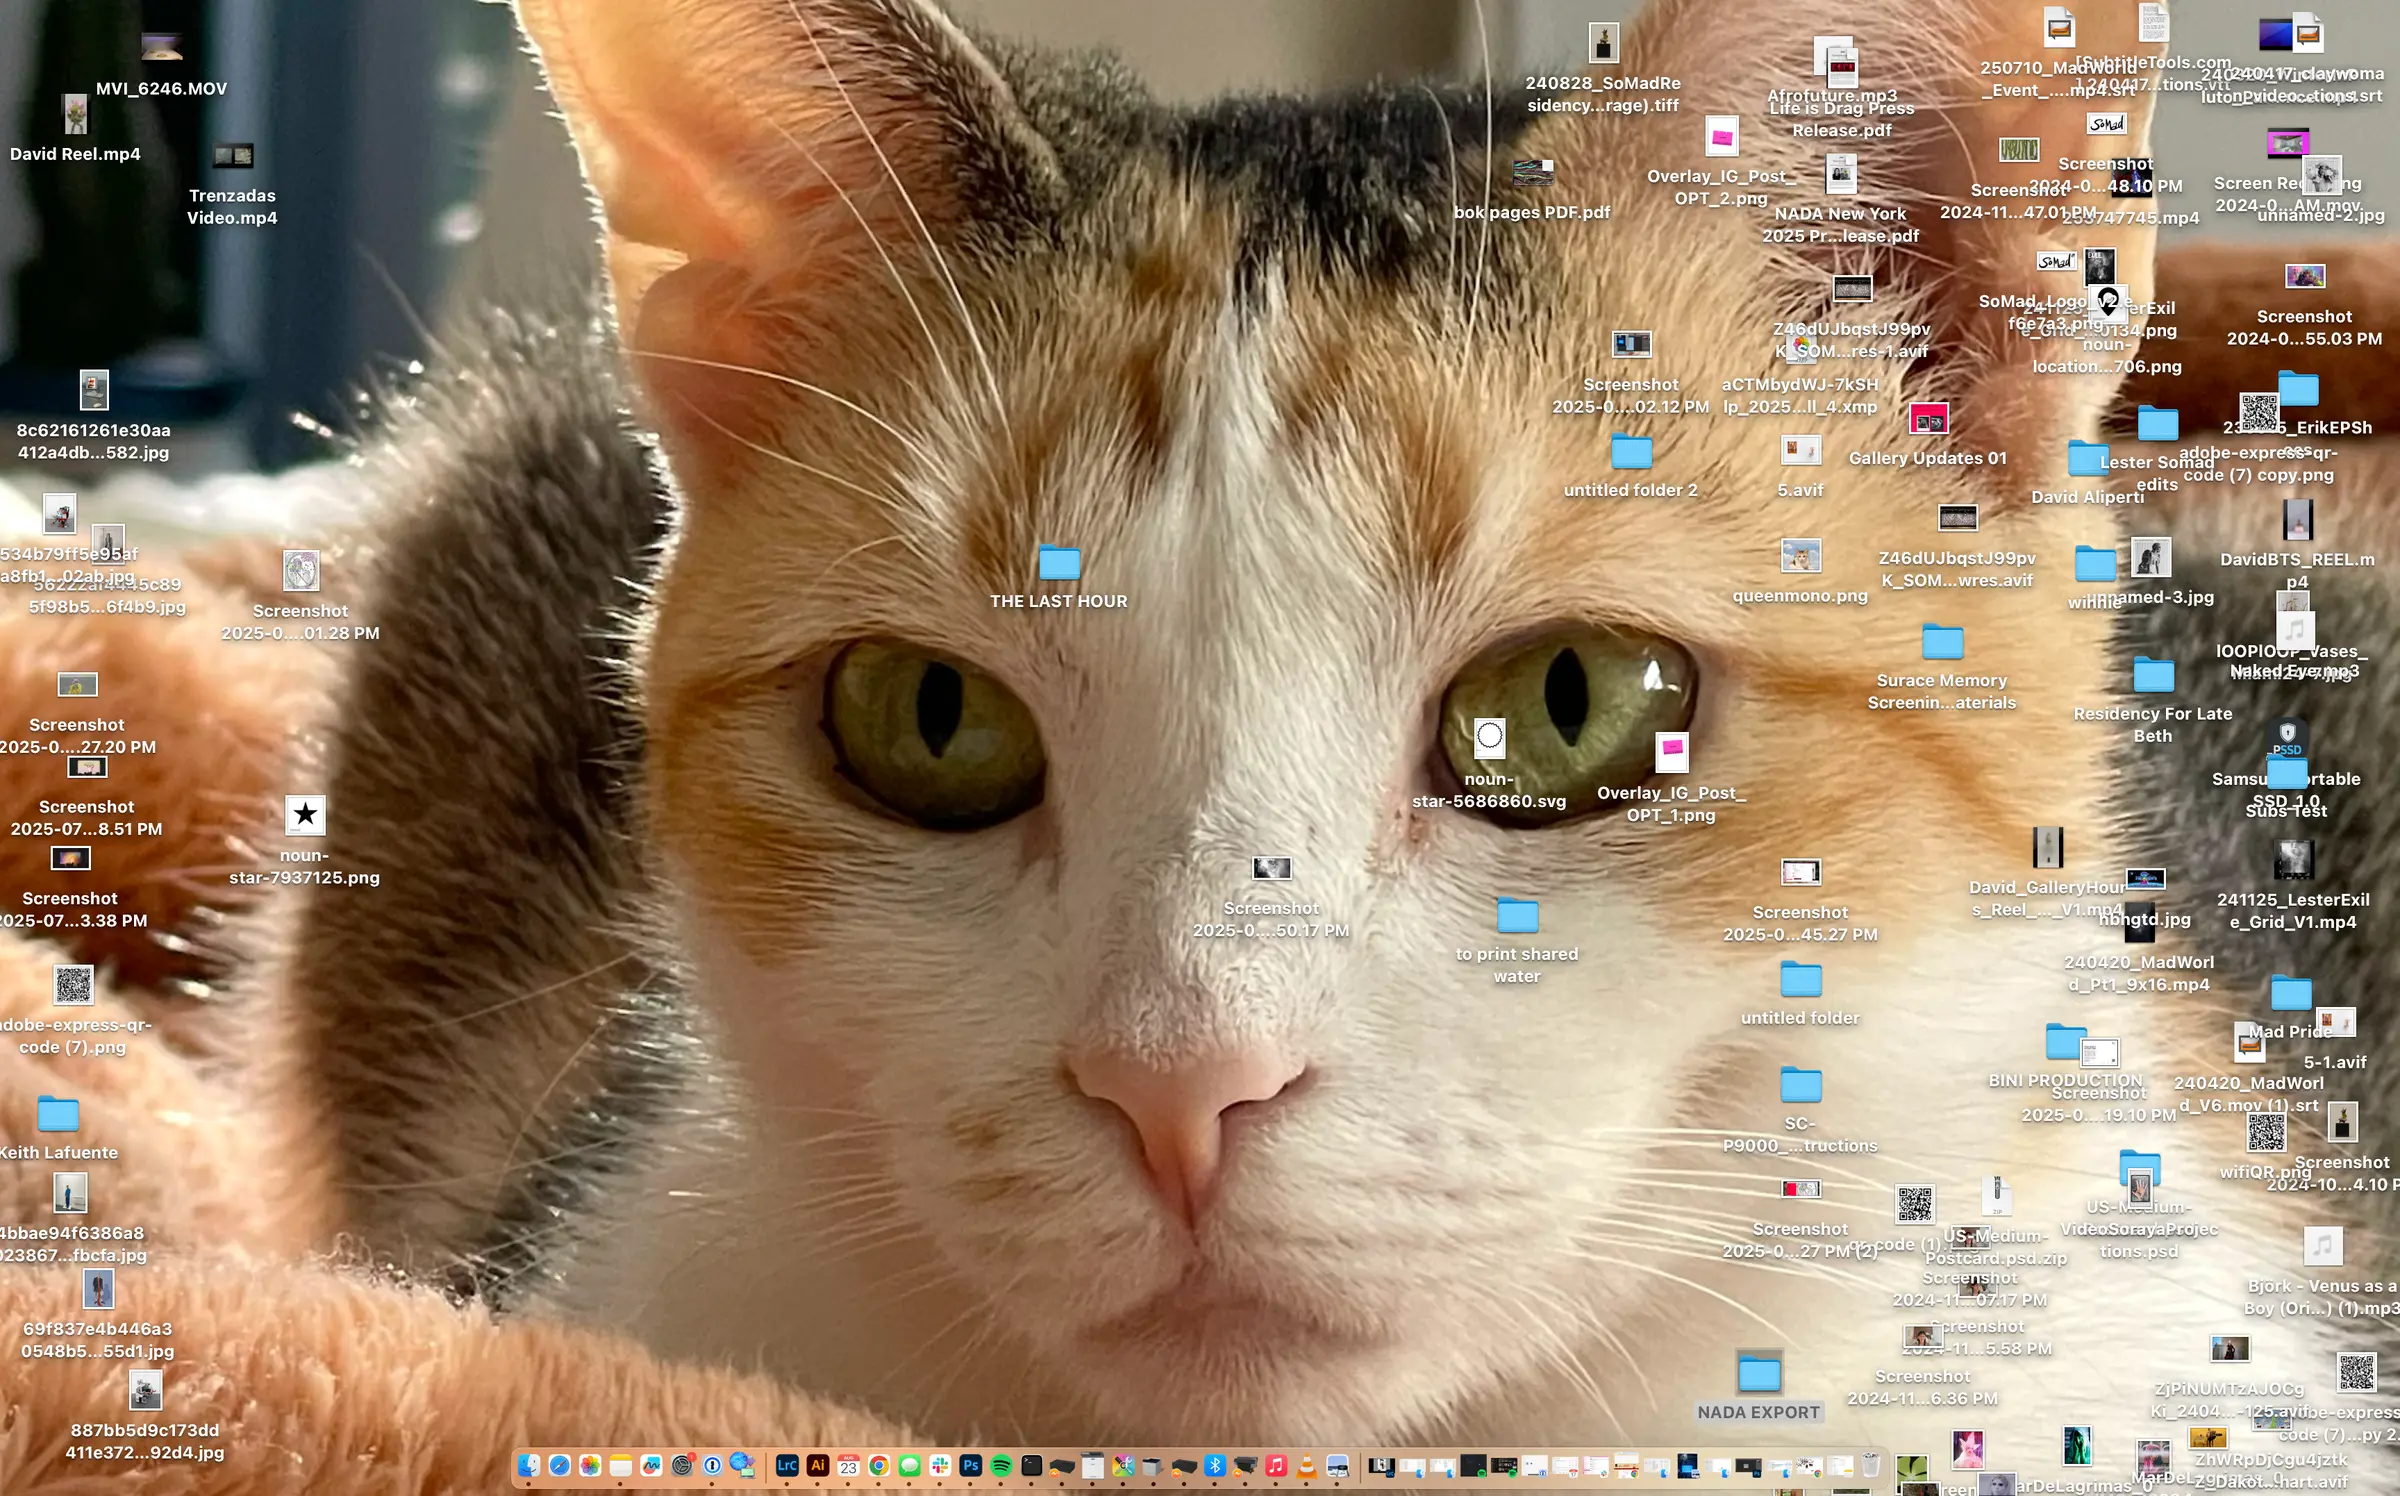Select the 'to print shared water' folder

(1517, 916)
